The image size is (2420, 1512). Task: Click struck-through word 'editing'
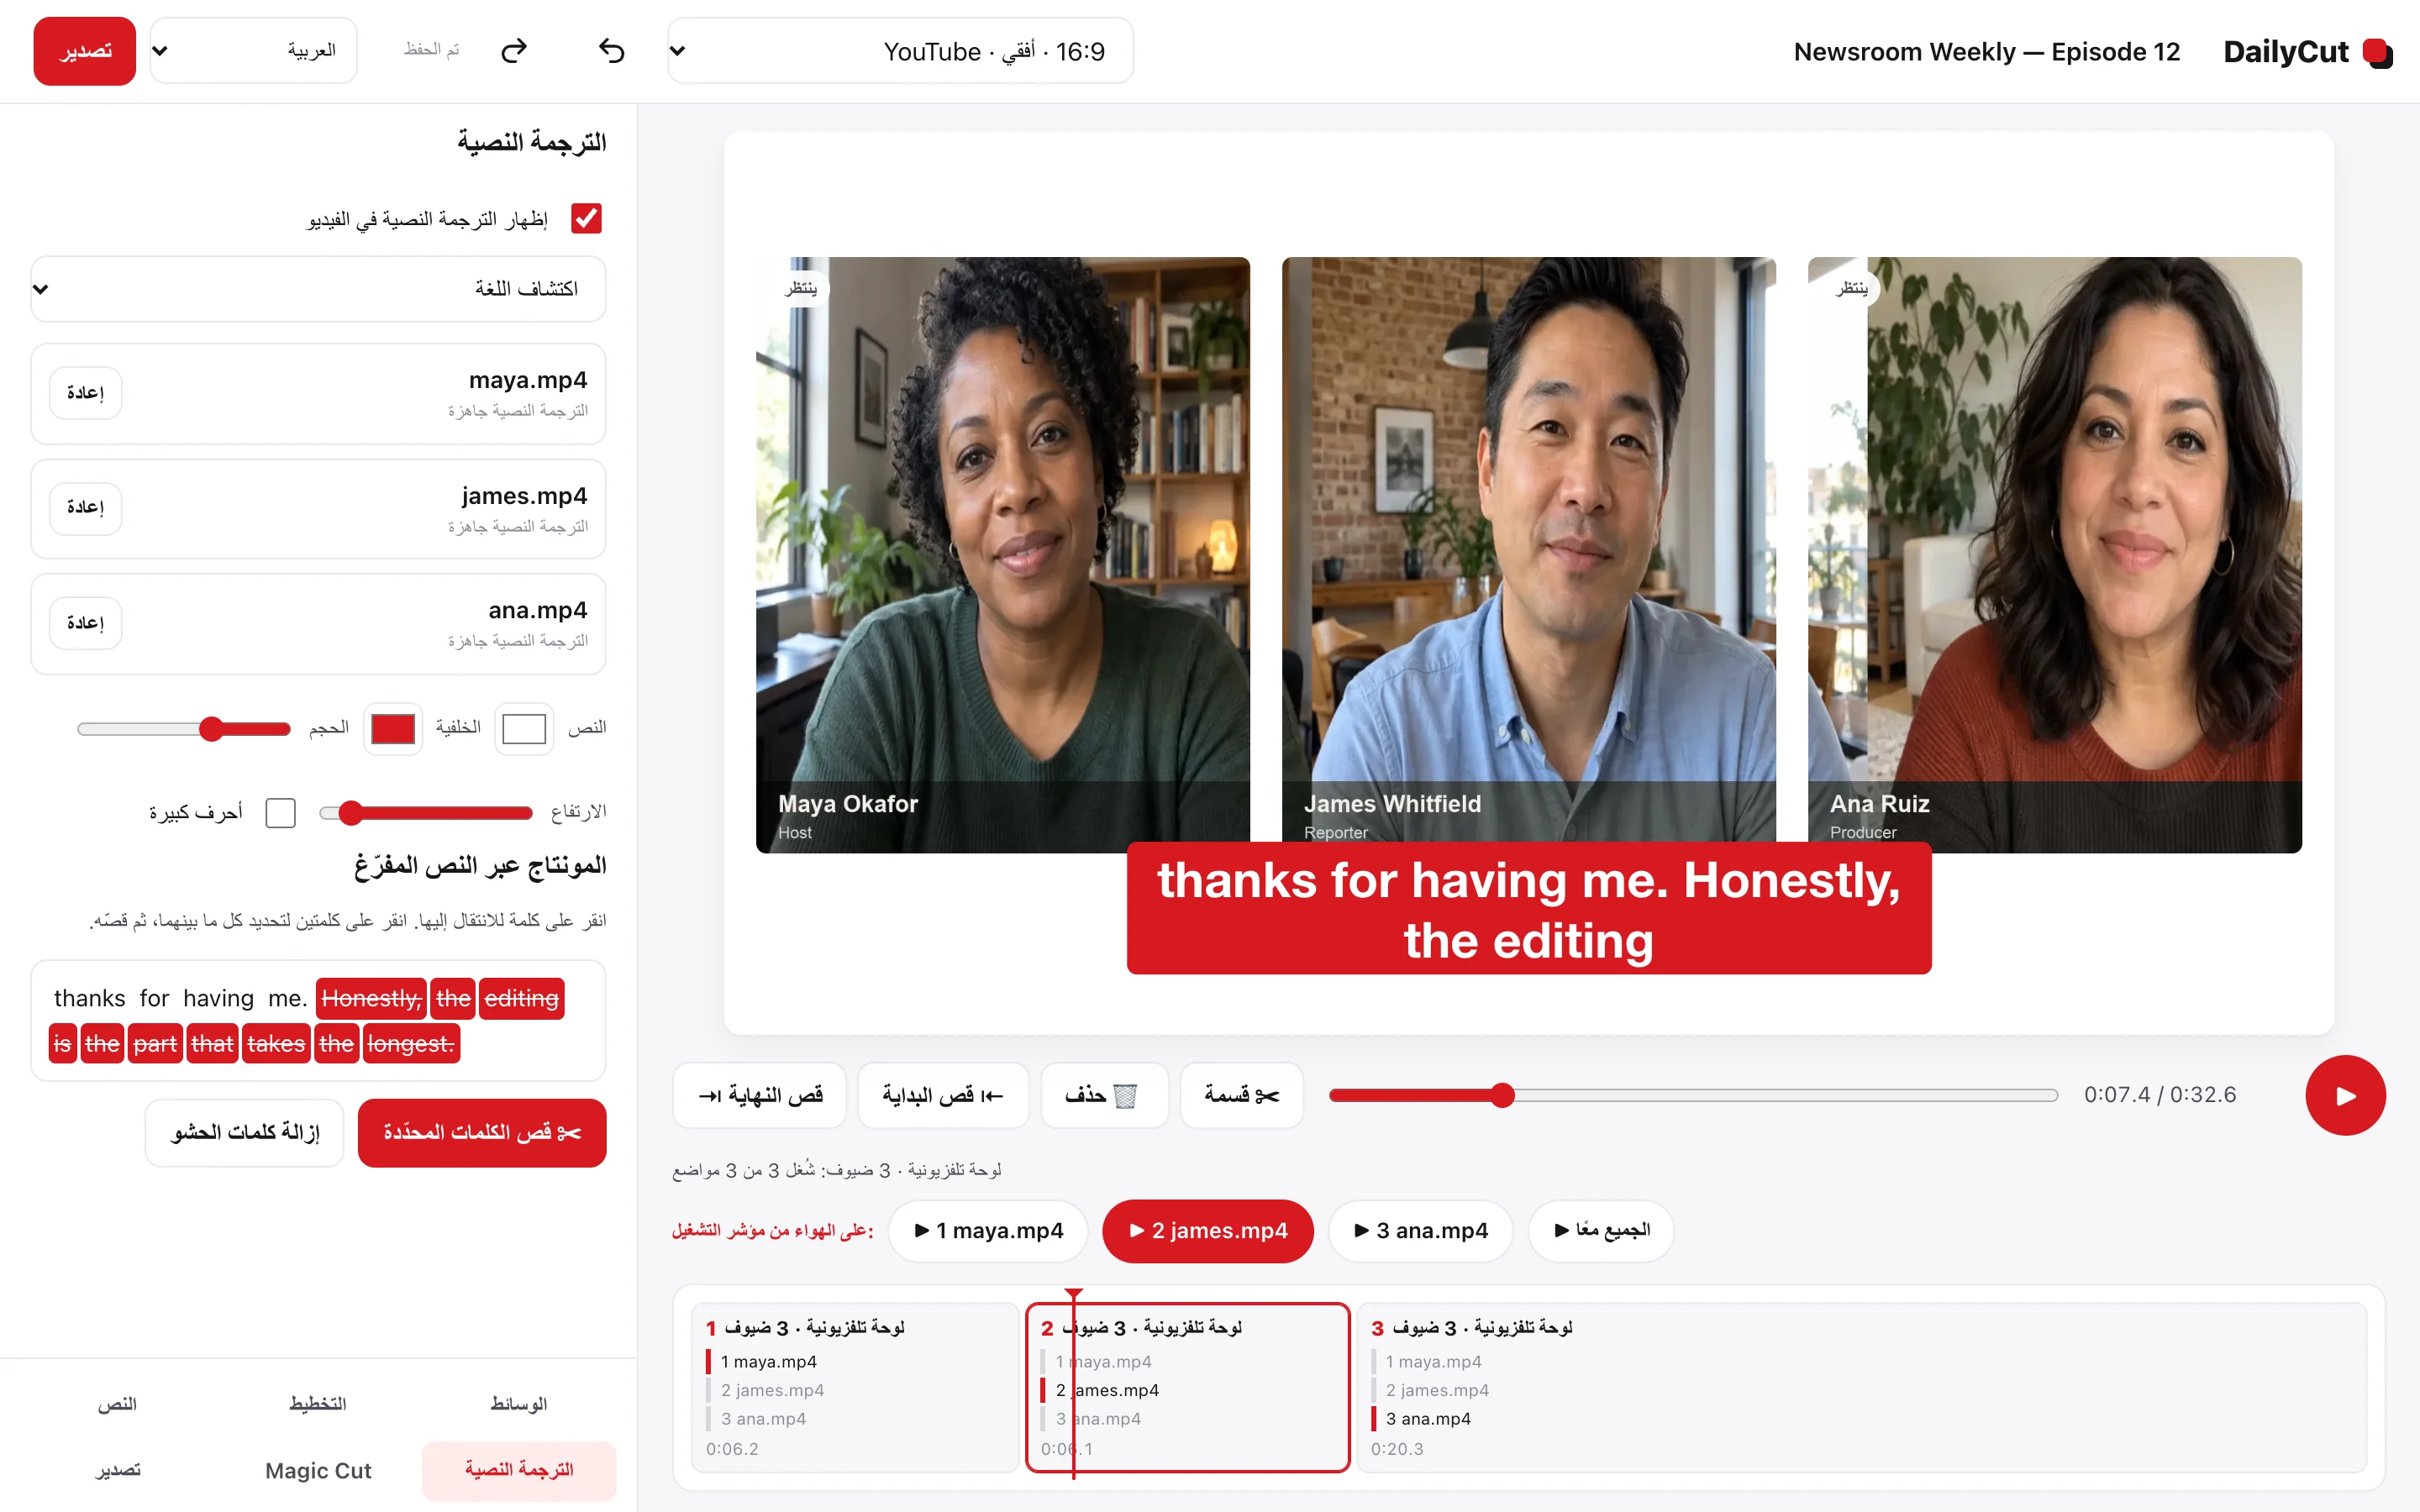[x=521, y=998]
